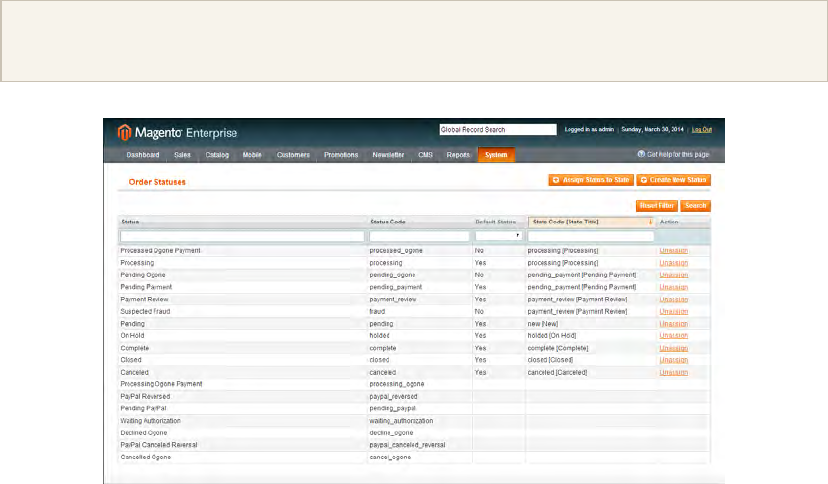This screenshot has height=484, width=828.
Task: Select the Cancelled Ogone row
Action: tap(414, 457)
